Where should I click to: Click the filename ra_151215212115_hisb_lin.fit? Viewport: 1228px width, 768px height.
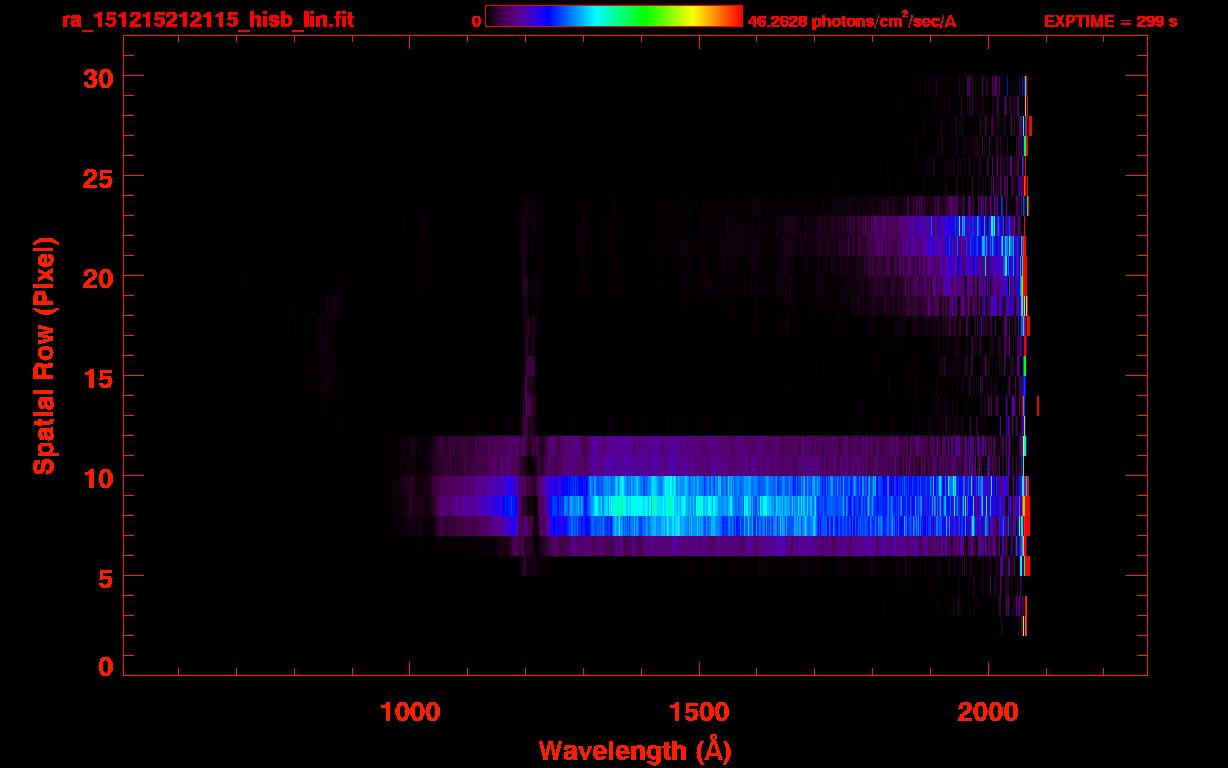tap(207, 20)
